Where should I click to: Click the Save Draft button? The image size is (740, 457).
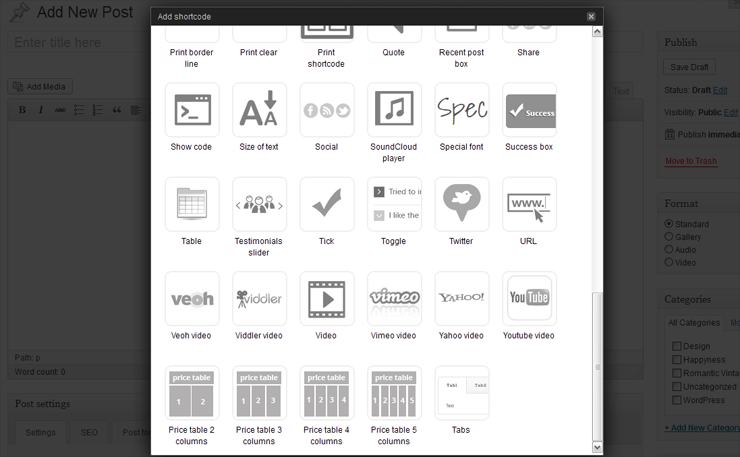pyautogui.click(x=689, y=67)
